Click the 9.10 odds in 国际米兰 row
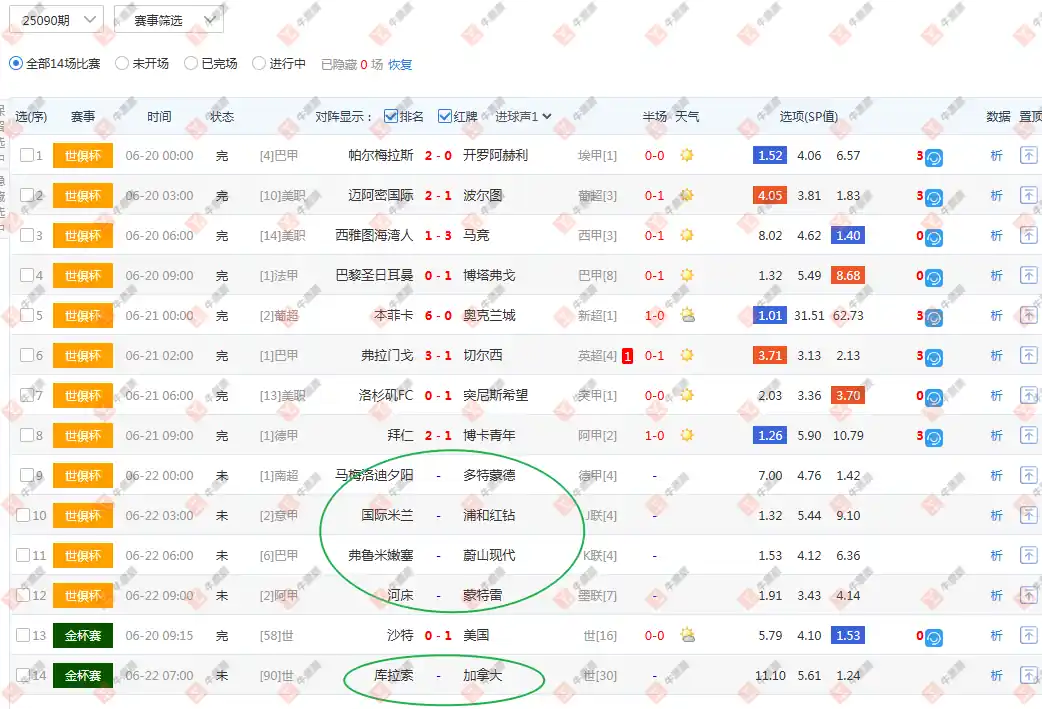 click(x=848, y=515)
